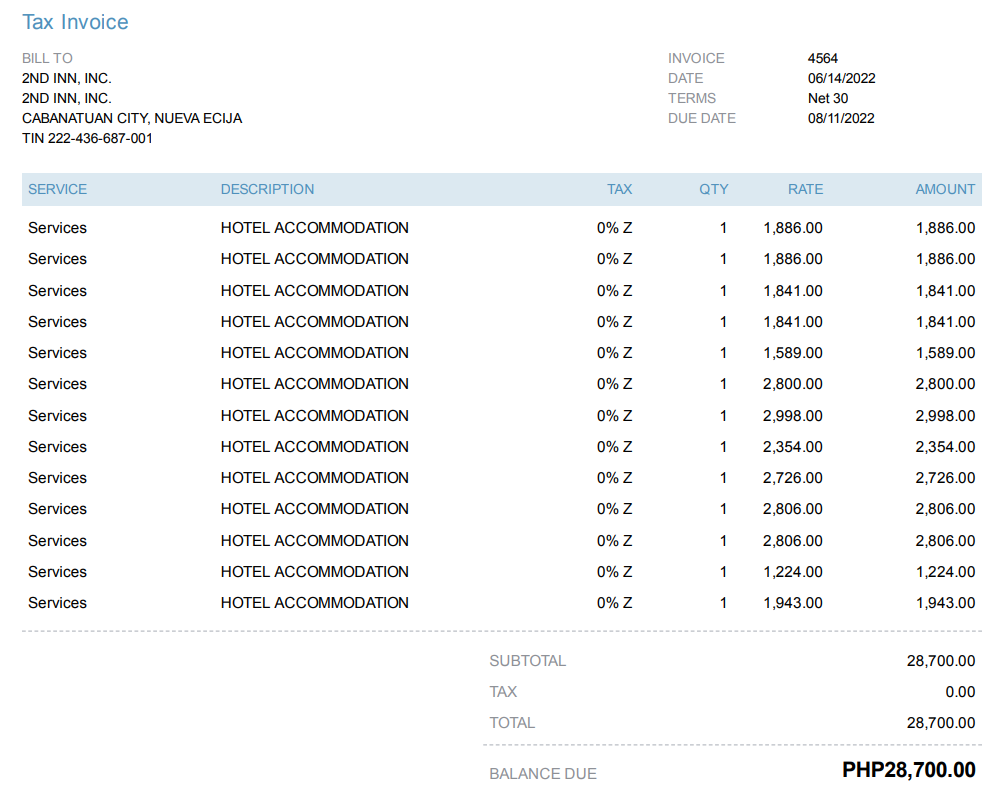
Task: Click the TAX column header
Action: coord(619,189)
